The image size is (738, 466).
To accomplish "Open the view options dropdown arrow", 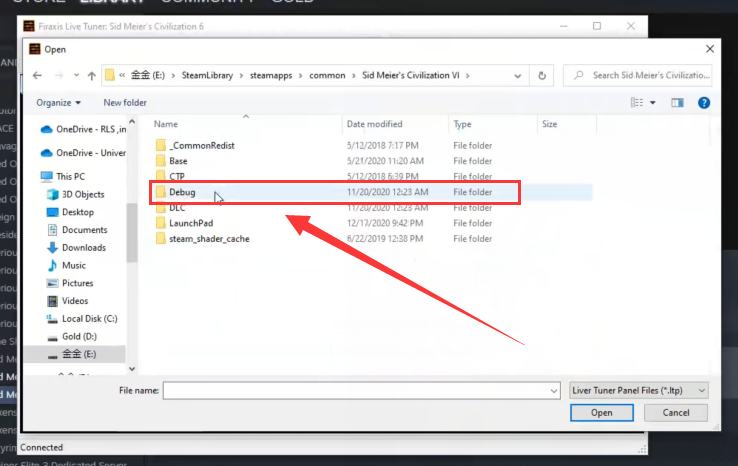I will [x=653, y=103].
